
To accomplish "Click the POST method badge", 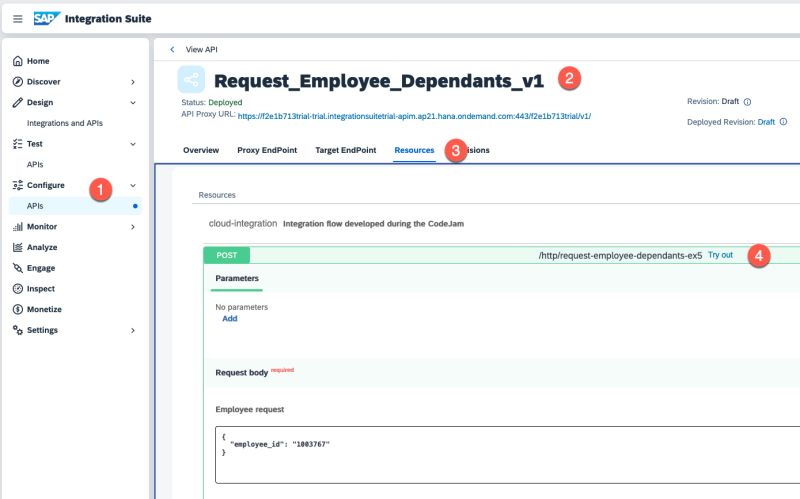I will (227, 255).
